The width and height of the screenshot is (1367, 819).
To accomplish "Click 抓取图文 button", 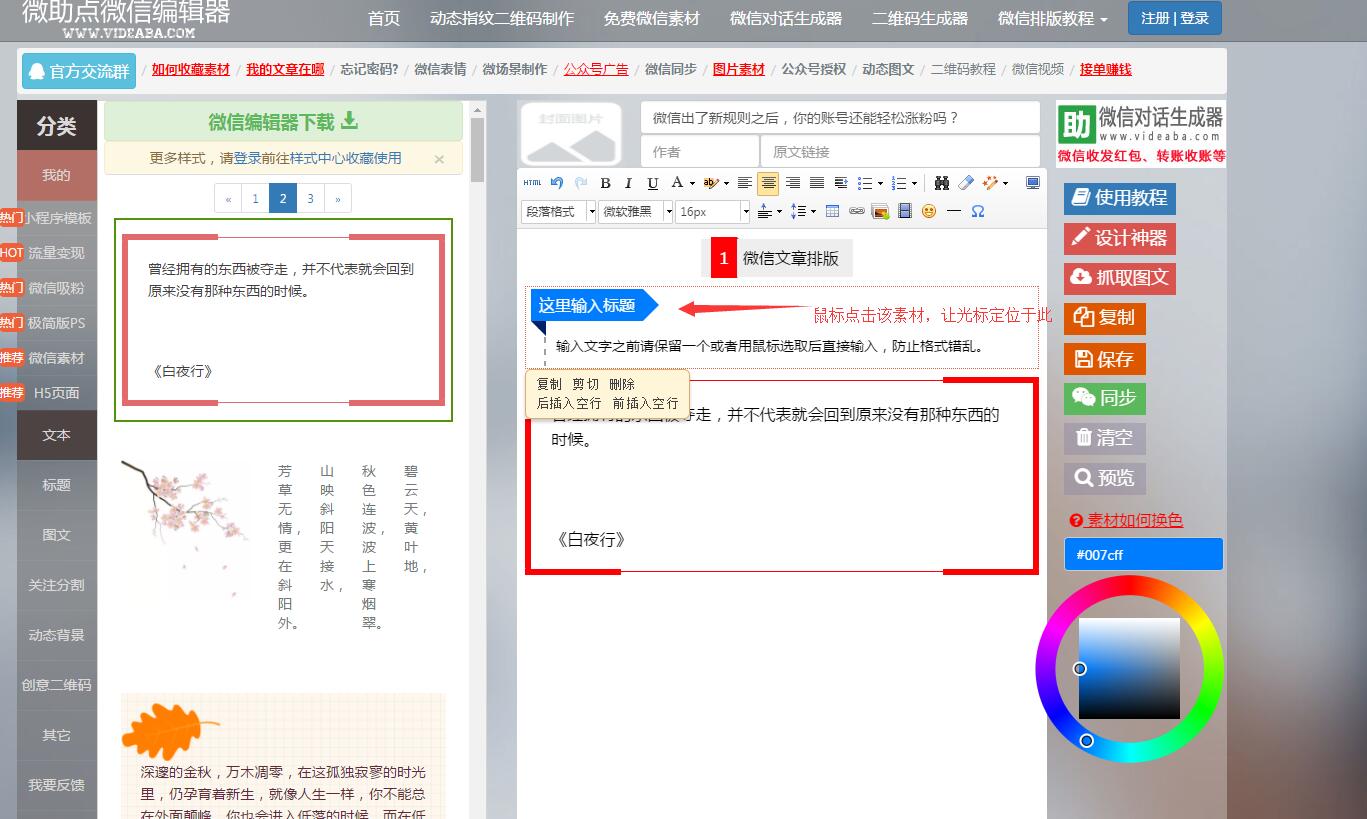I will pos(1120,278).
